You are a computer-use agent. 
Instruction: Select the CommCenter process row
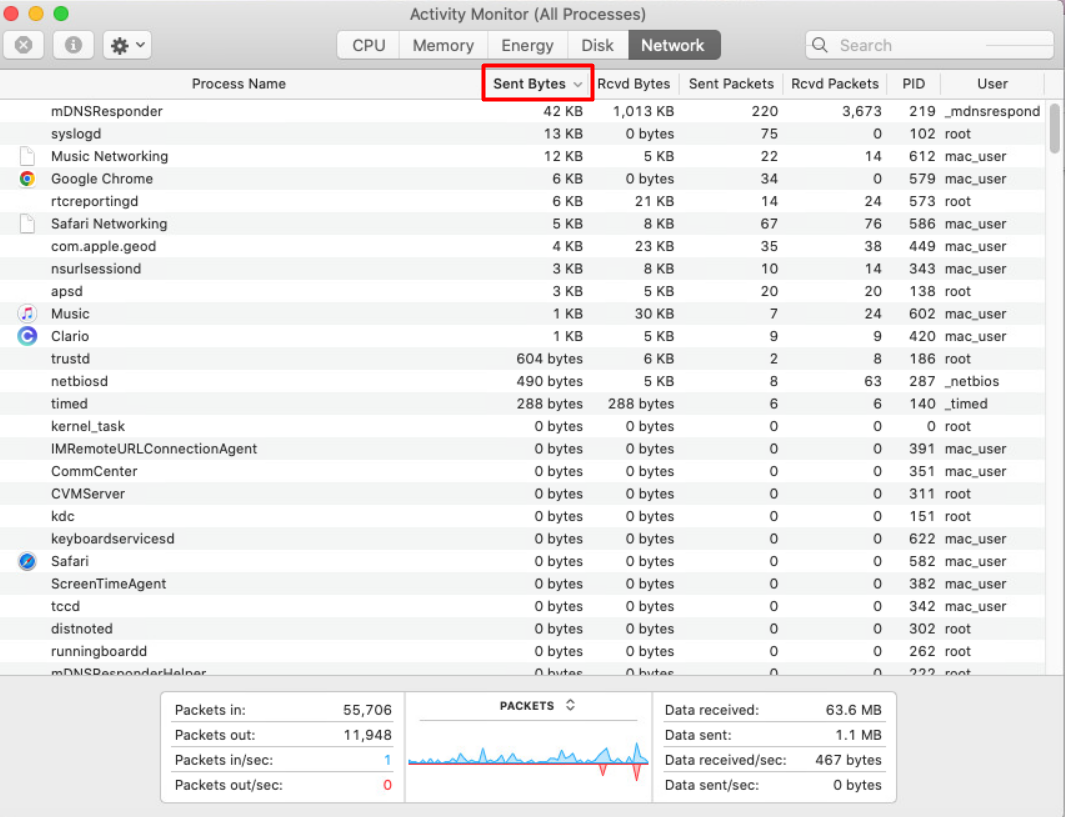point(522,471)
